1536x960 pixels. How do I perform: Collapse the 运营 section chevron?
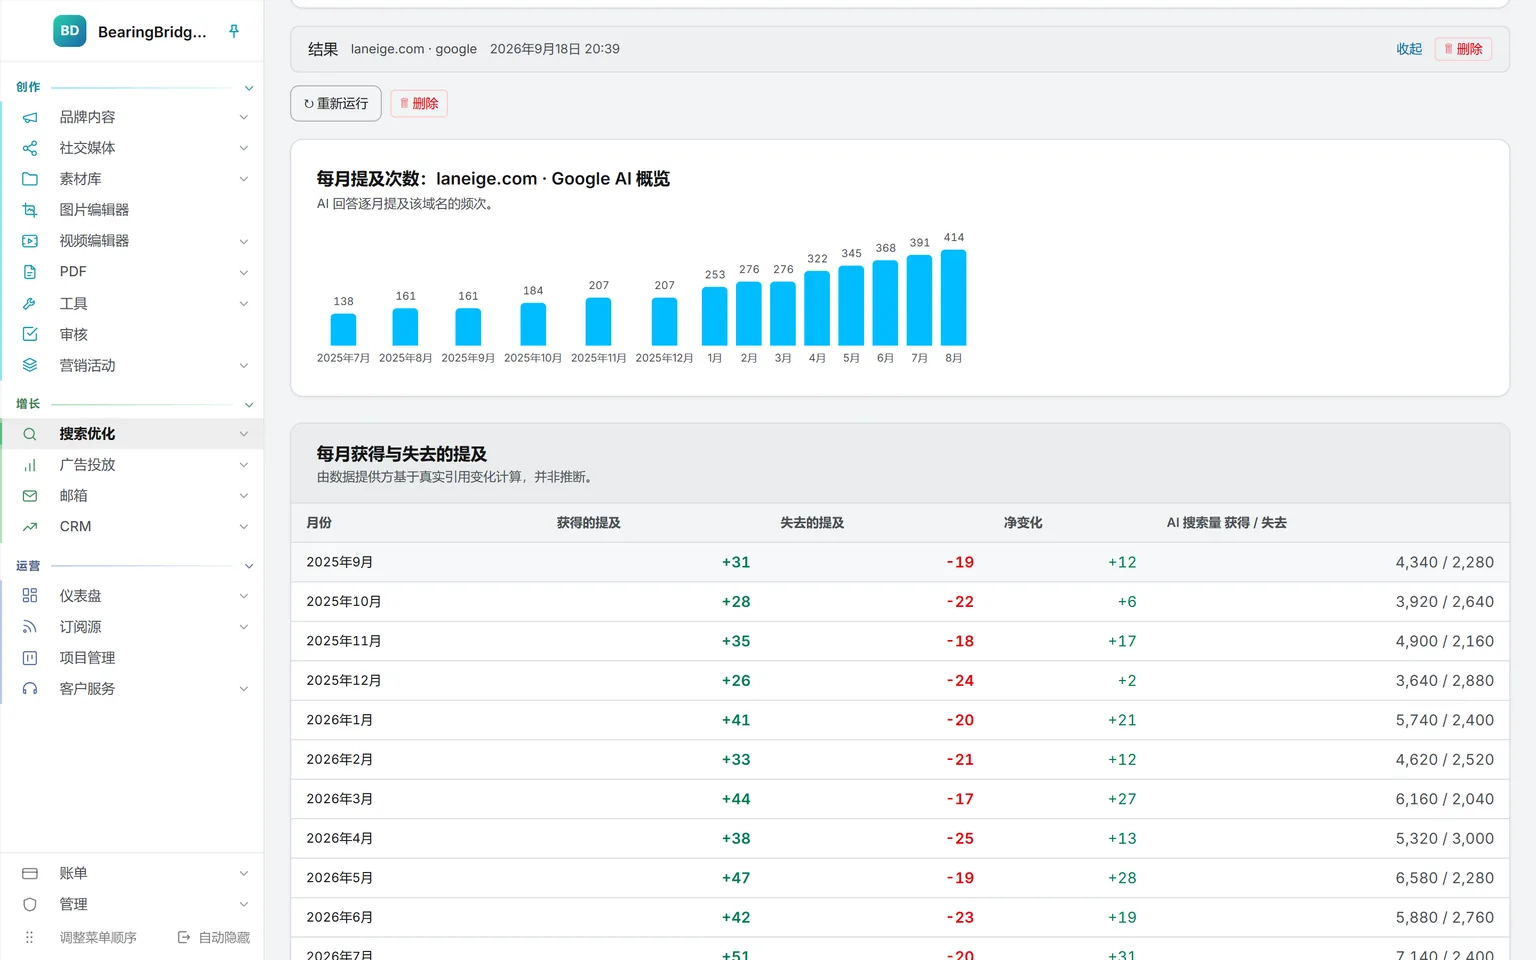point(249,566)
